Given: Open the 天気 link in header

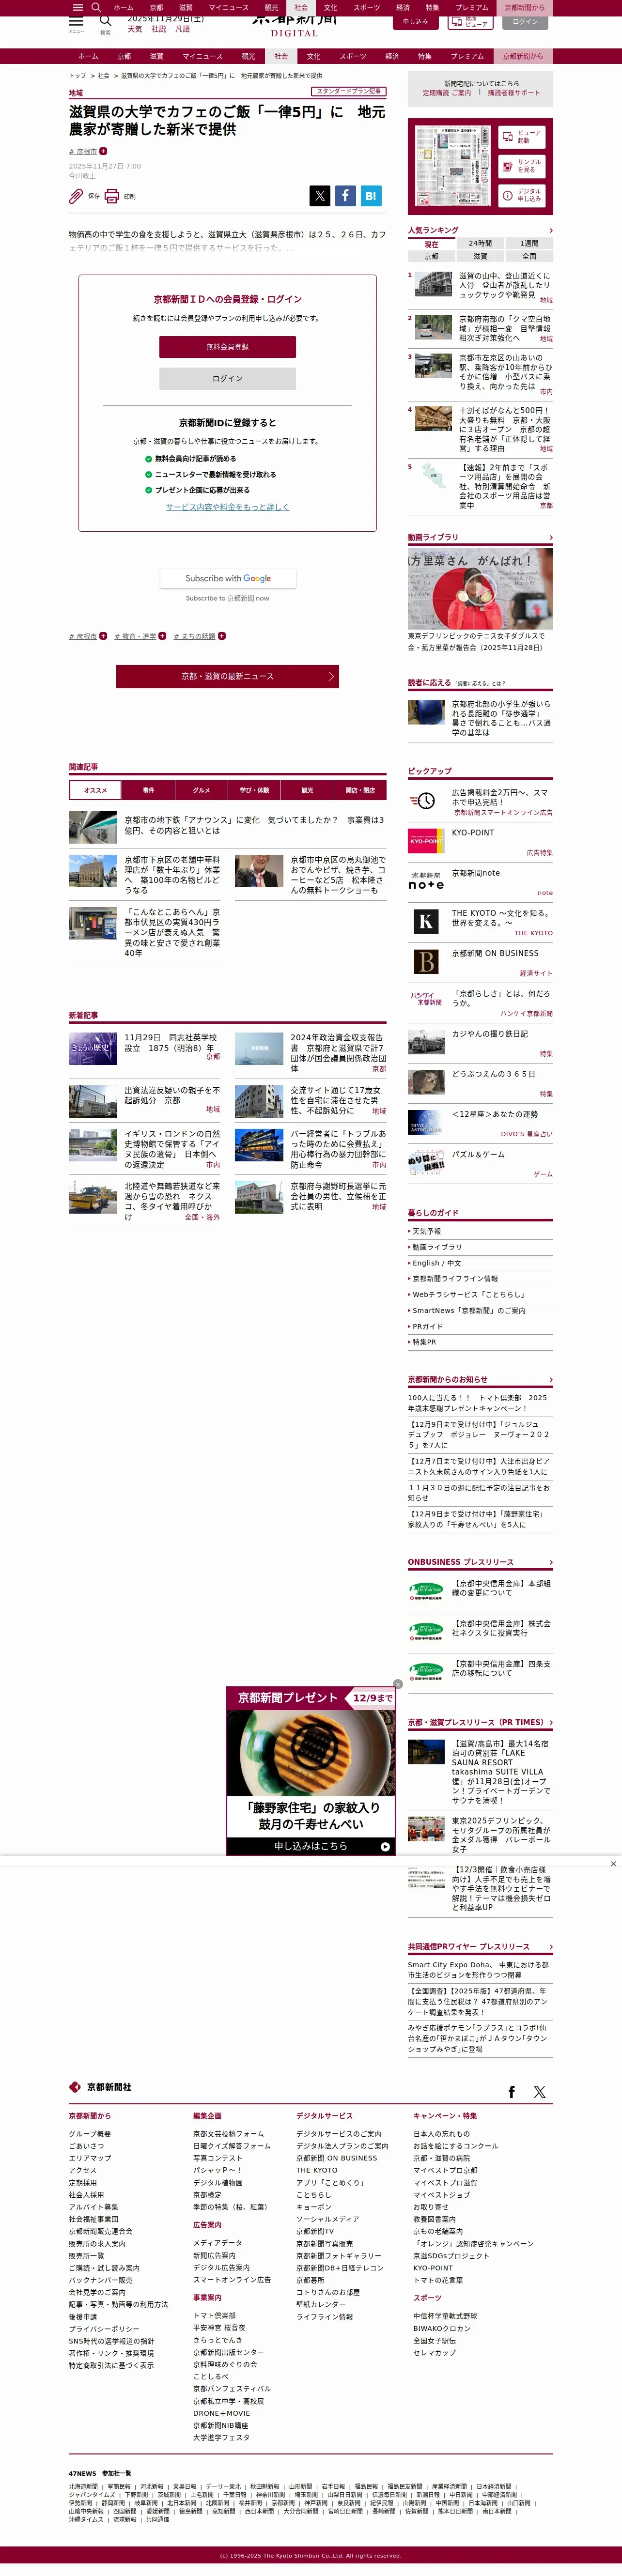Looking at the screenshot, I should [134, 29].
